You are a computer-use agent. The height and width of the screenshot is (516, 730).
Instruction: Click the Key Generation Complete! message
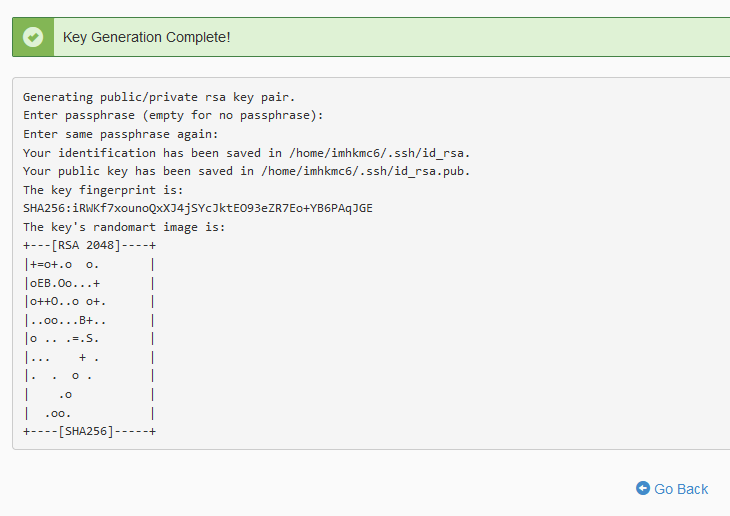146,37
